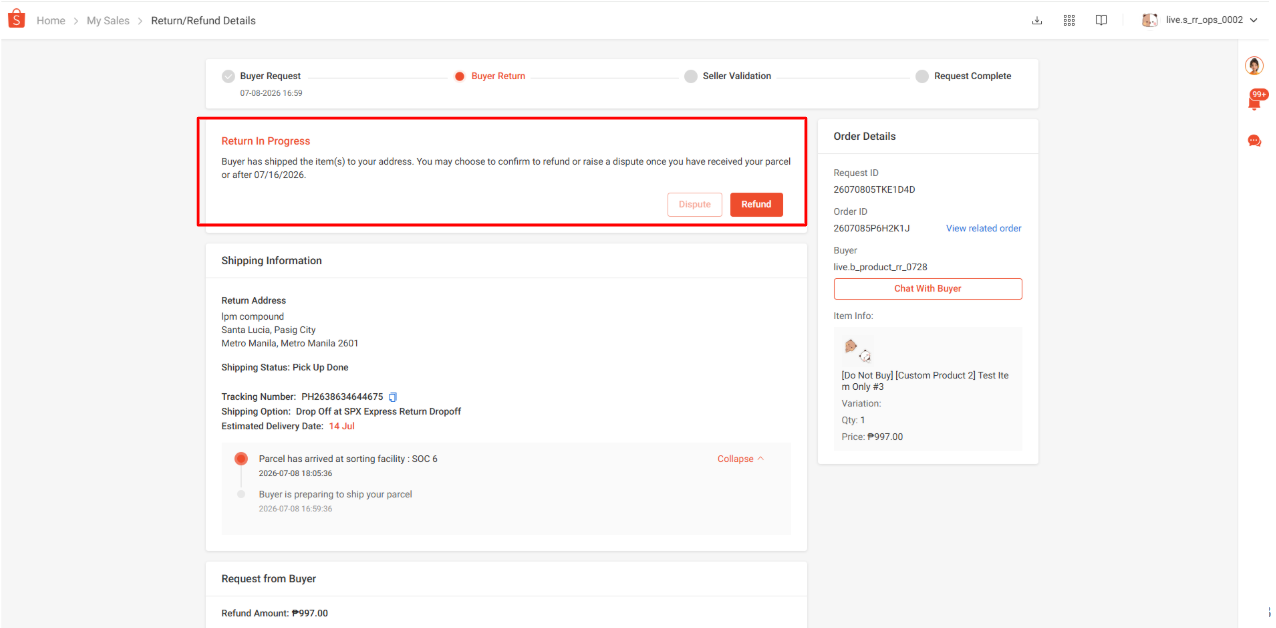Open the sidebar profile avatar icon
1276x628 pixels.
1254,66
